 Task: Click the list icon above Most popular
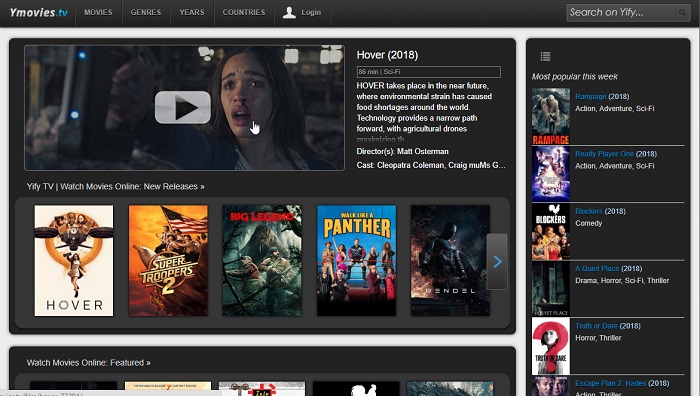(x=545, y=56)
